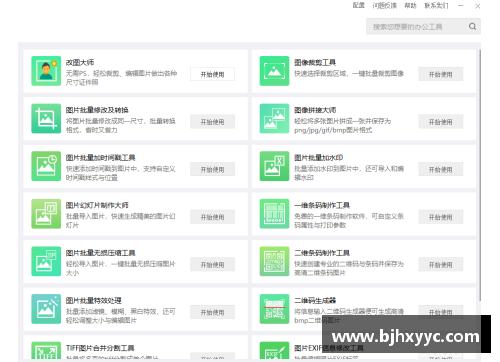This screenshot has width=500, height=362.
Task: Click the 图片批量无损压缩工具 ZIP icon
Action: (46, 261)
